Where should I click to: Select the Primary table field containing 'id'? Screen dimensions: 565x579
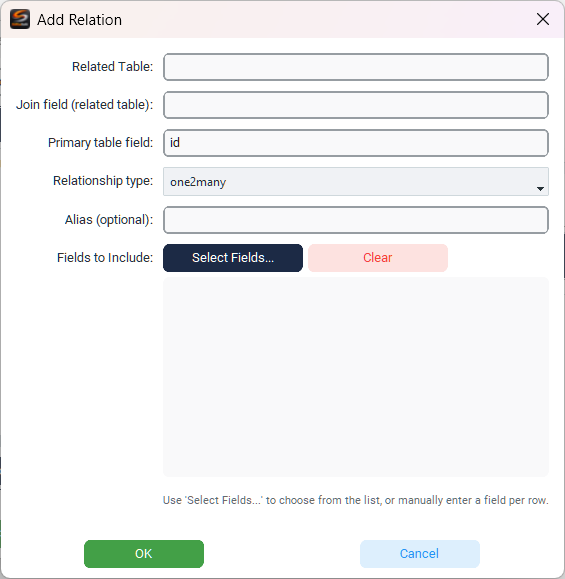(x=356, y=143)
